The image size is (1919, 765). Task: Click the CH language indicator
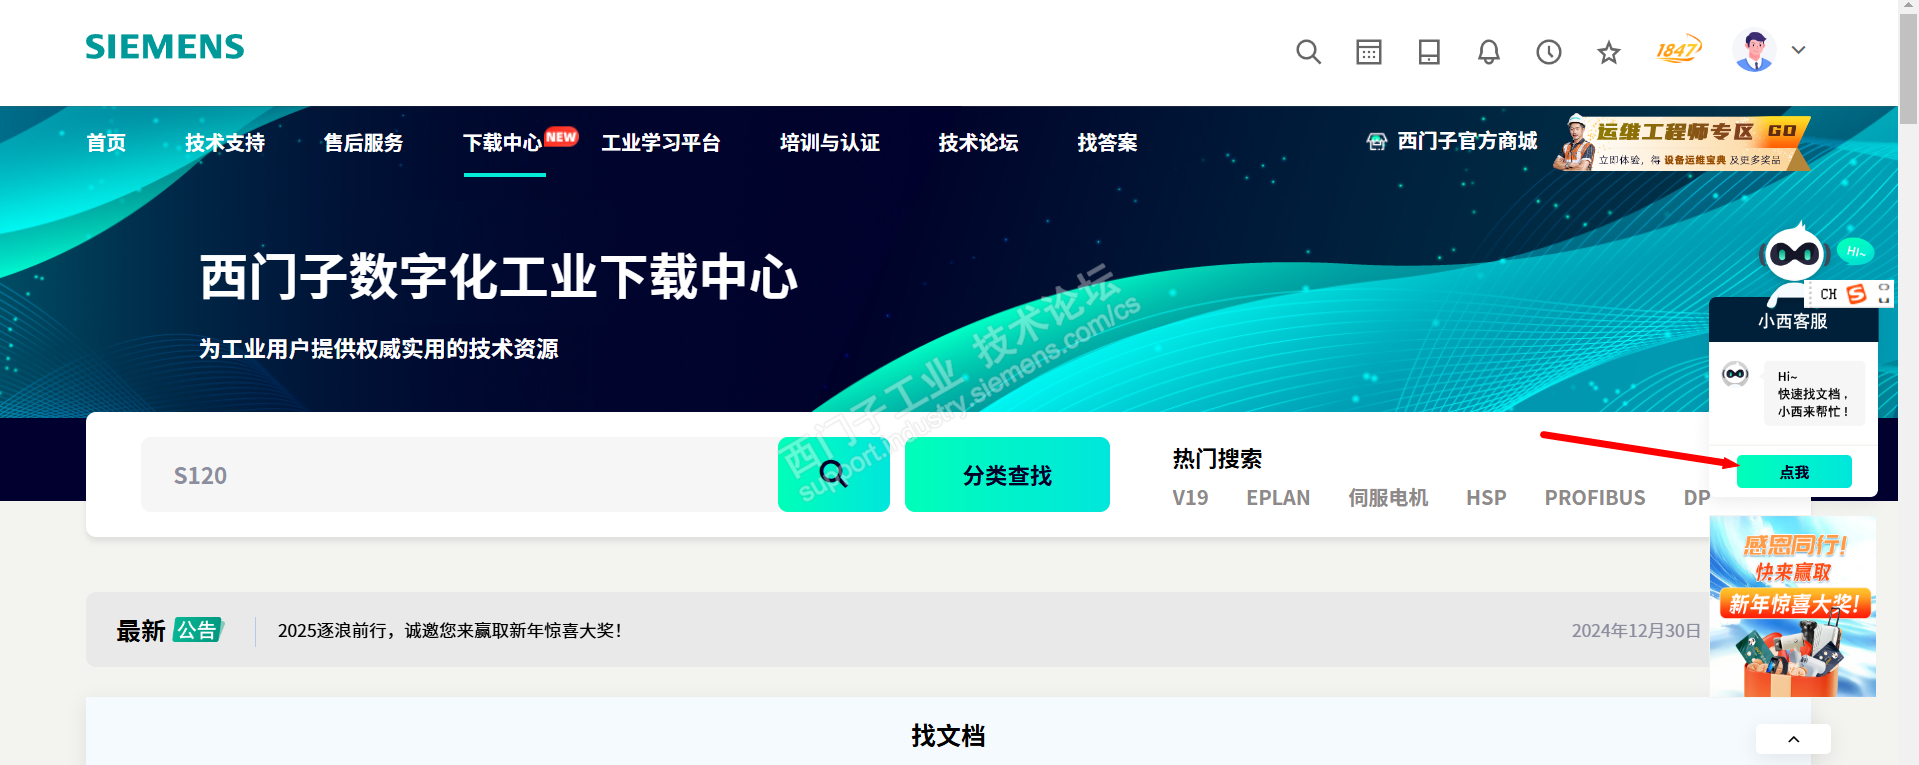pyautogui.click(x=1828, y=294)
